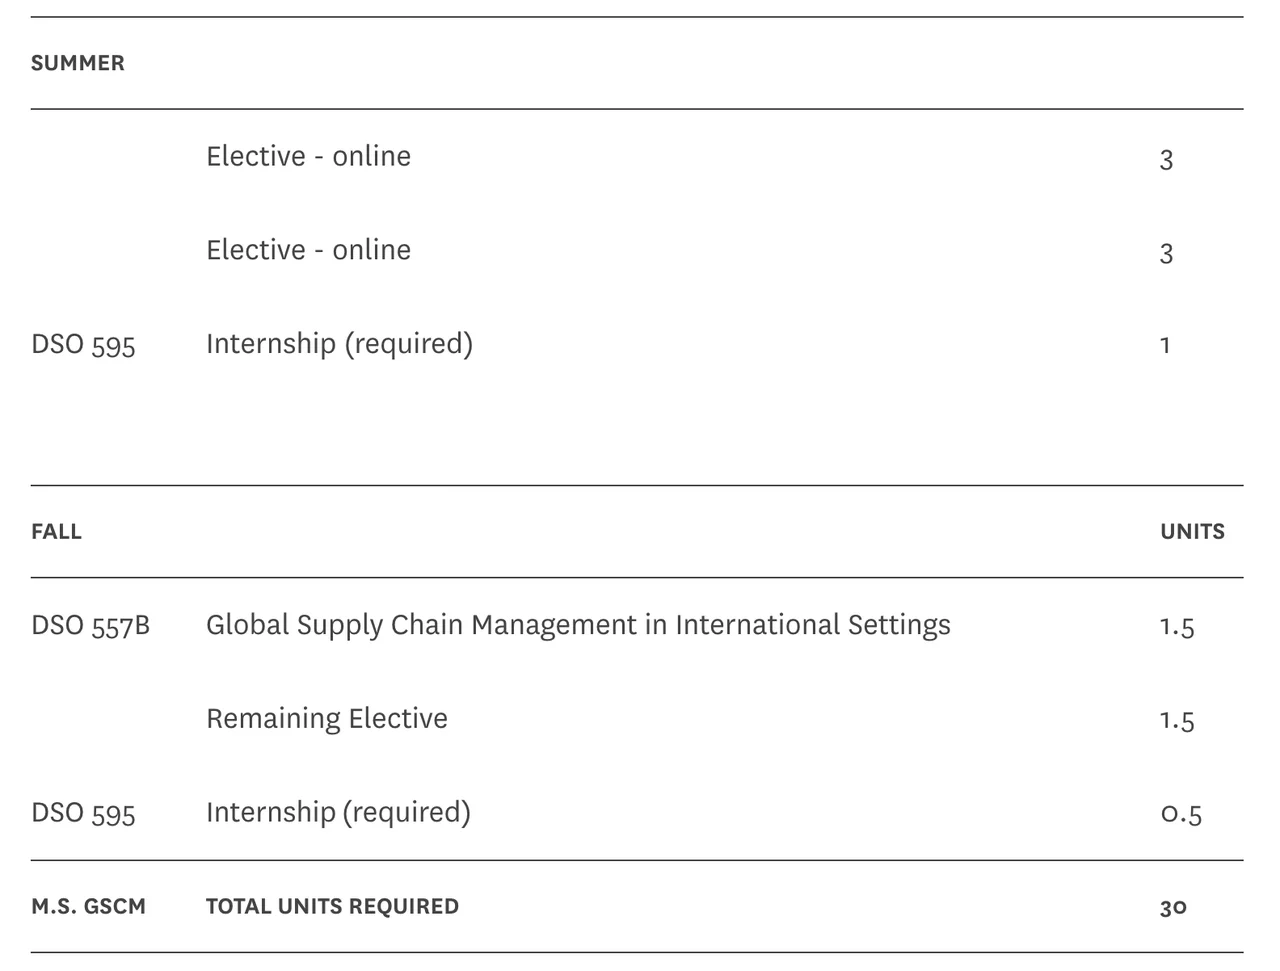1280x971 pixels.
Task: Click the UNITS column header
Action: (x=1192, y=532)
